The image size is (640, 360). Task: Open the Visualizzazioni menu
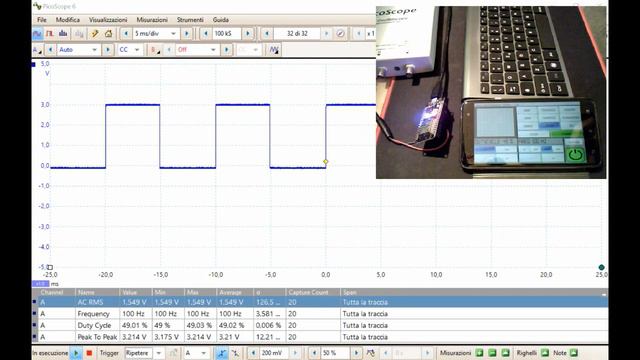[108, 20]
